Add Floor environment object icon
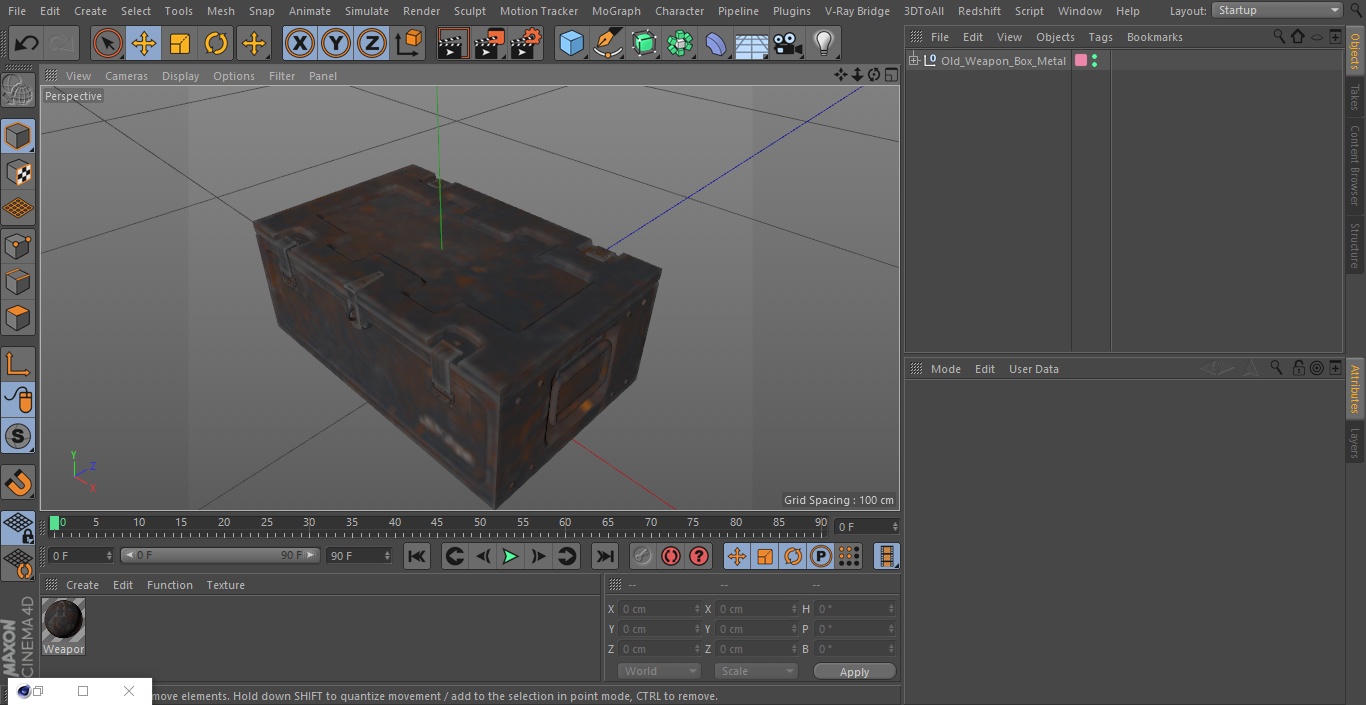The image size is (1366, 705). click(x=751, y=43)
